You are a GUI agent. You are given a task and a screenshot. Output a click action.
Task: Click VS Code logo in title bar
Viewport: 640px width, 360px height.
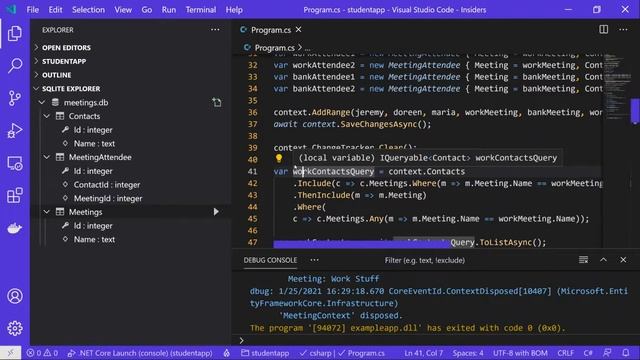coord(11,9)
